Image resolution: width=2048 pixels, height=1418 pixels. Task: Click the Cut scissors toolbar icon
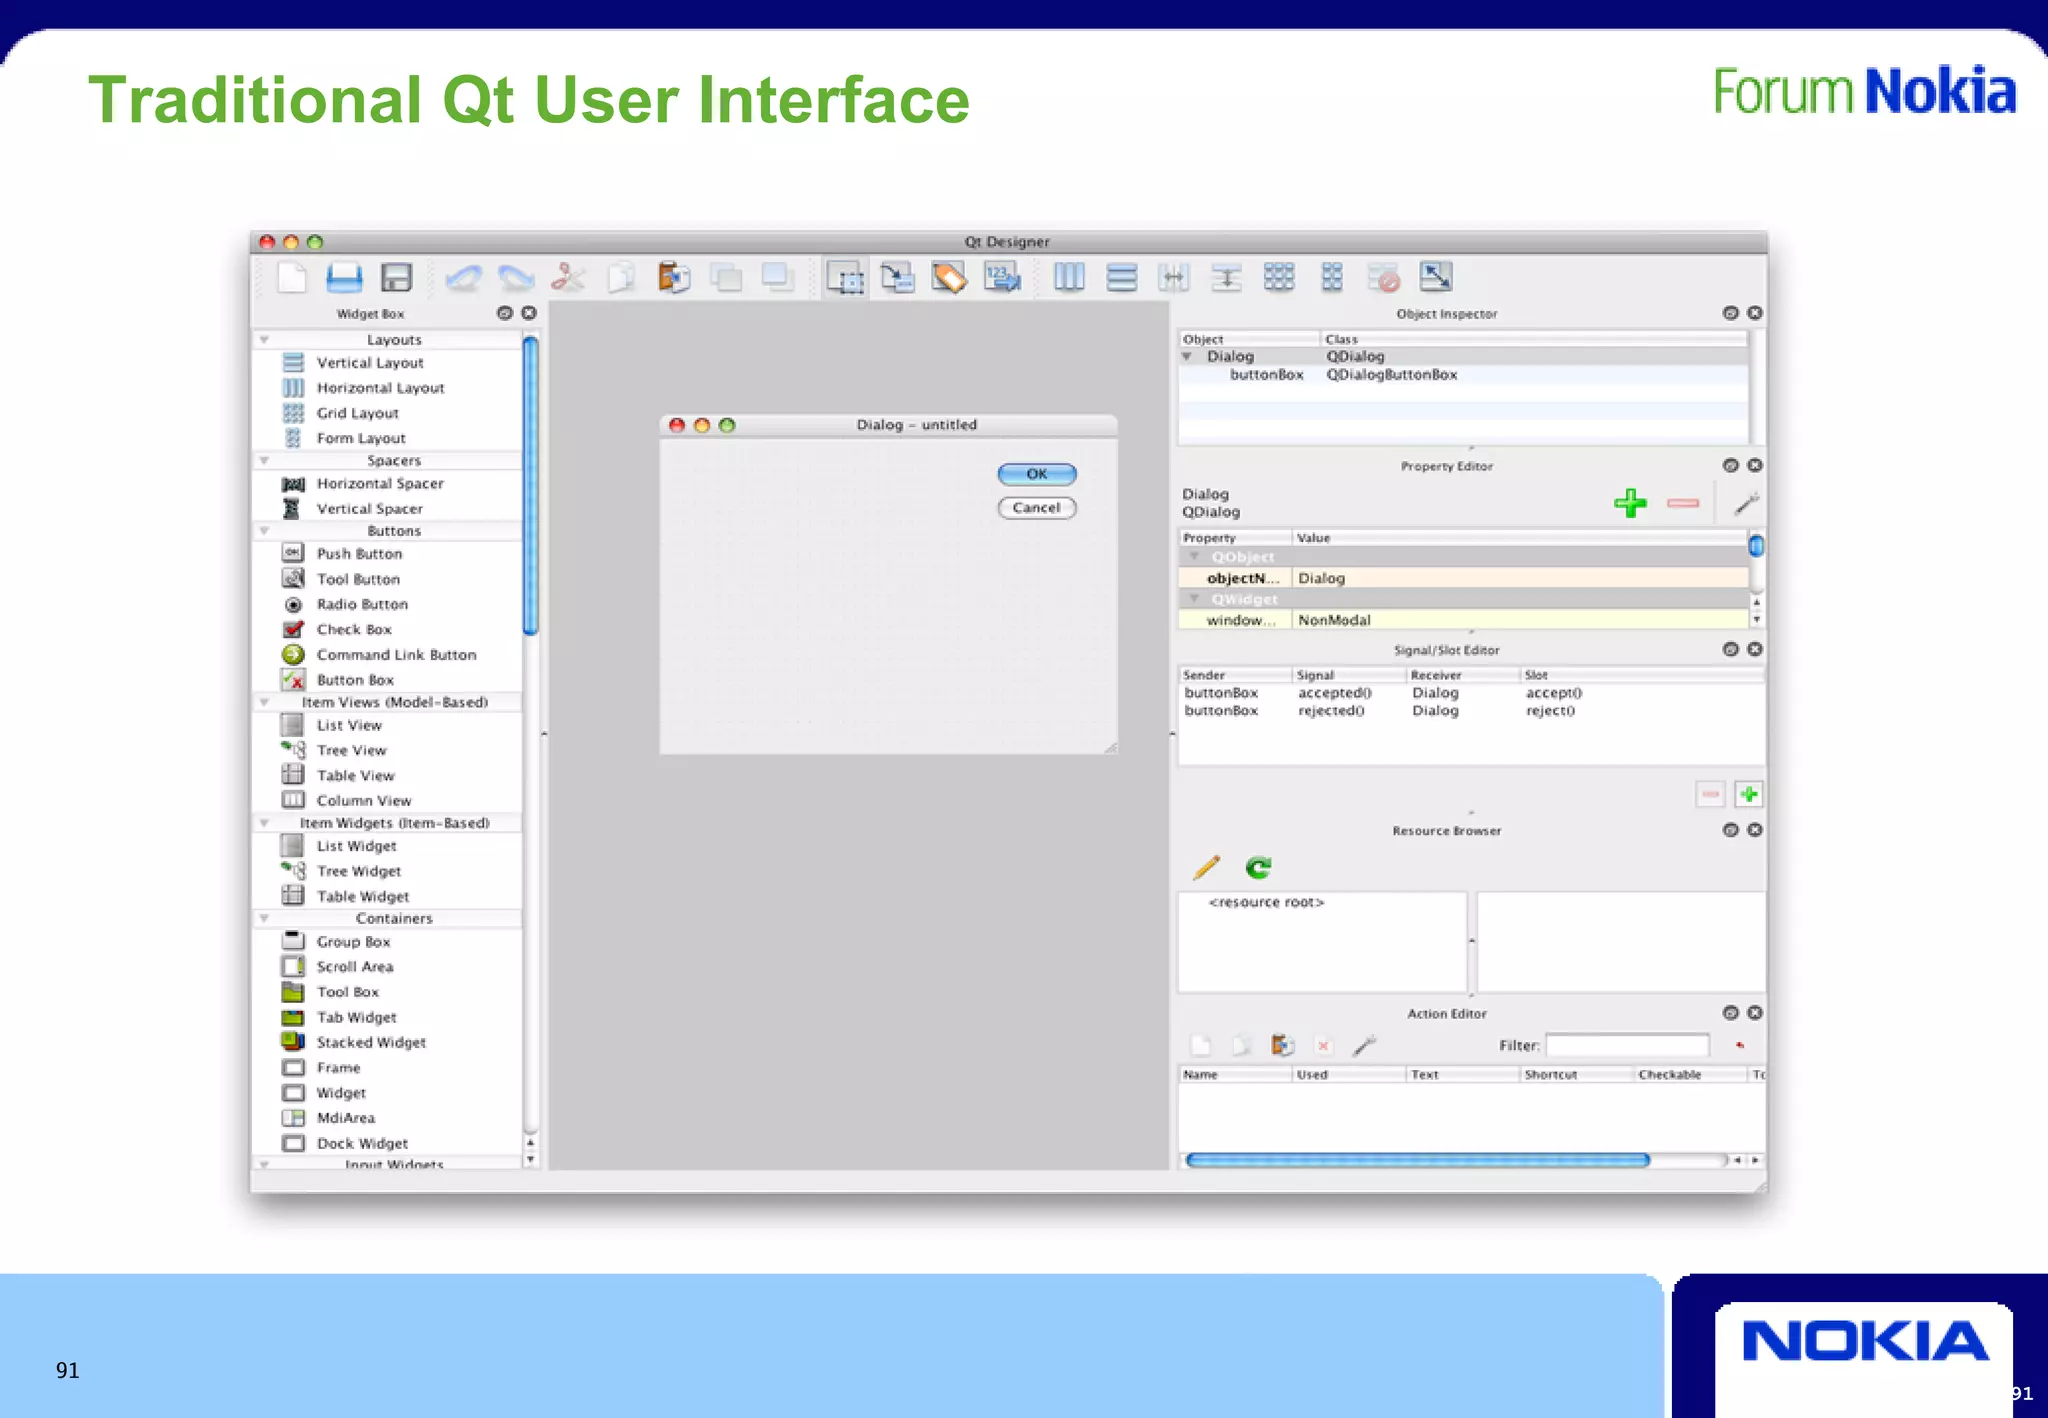568,277
